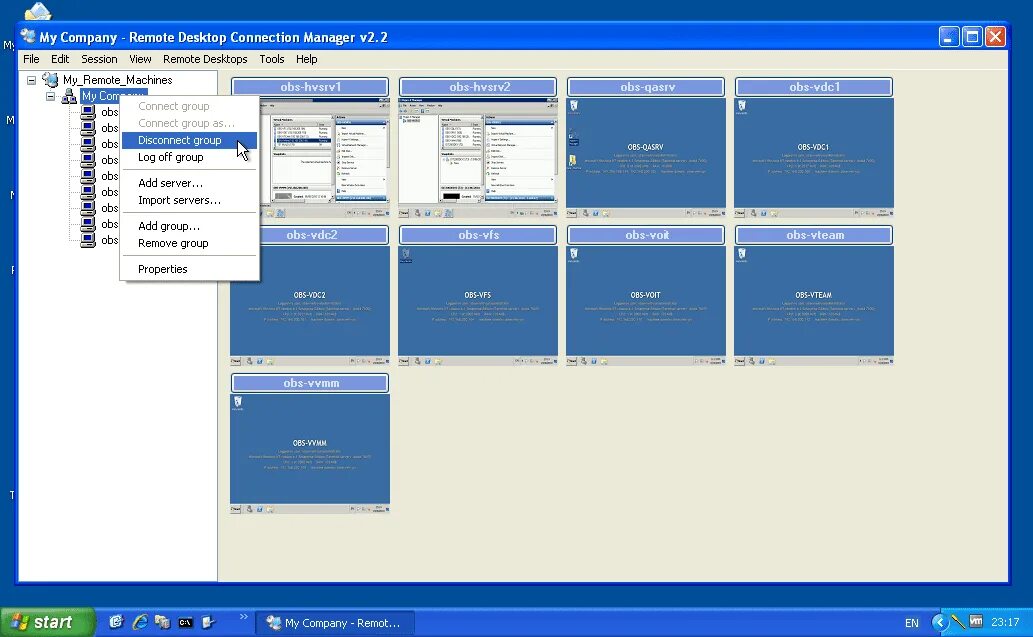Open the Remote Desktops menu
Viewport: 1033px width, 637px height.
point(205,59)
